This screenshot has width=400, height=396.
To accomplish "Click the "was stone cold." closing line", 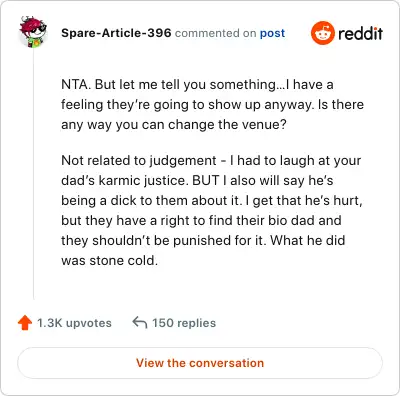I will (x=109, y=261).
